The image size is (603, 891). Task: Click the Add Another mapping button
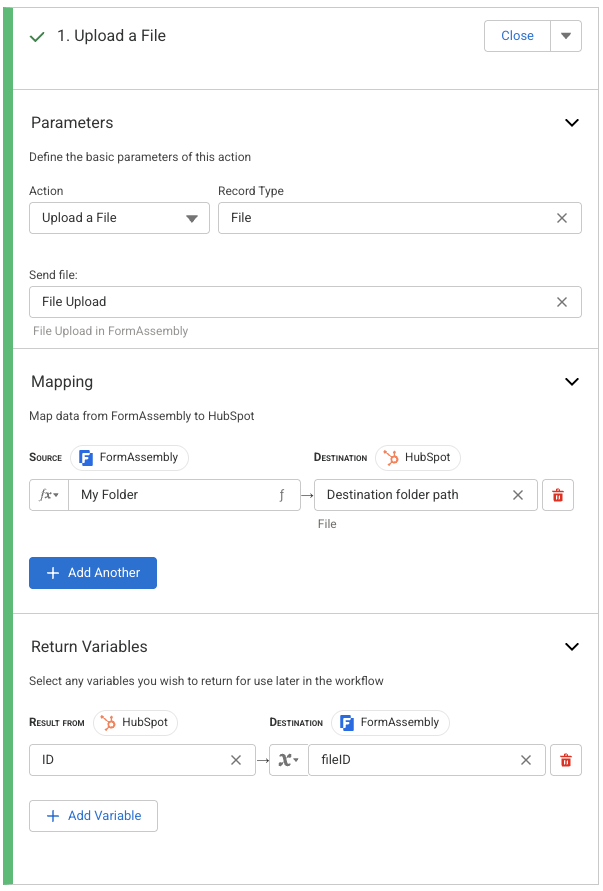(x=93, y=573)
